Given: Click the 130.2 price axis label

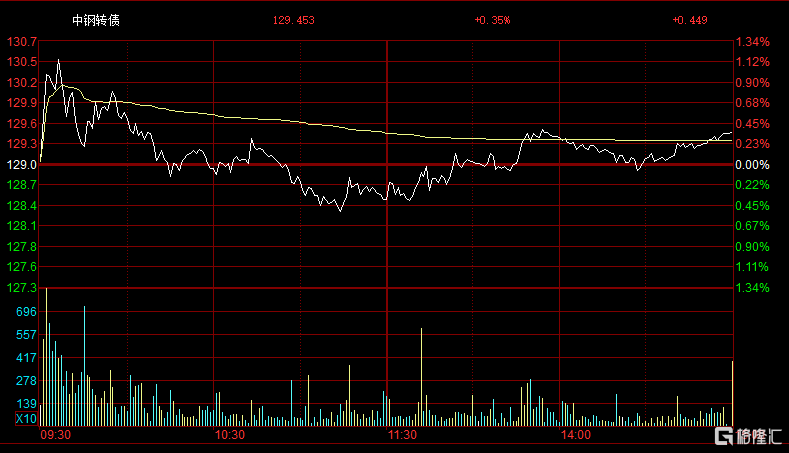Looking at the screenshot, I should click(22, 83).
